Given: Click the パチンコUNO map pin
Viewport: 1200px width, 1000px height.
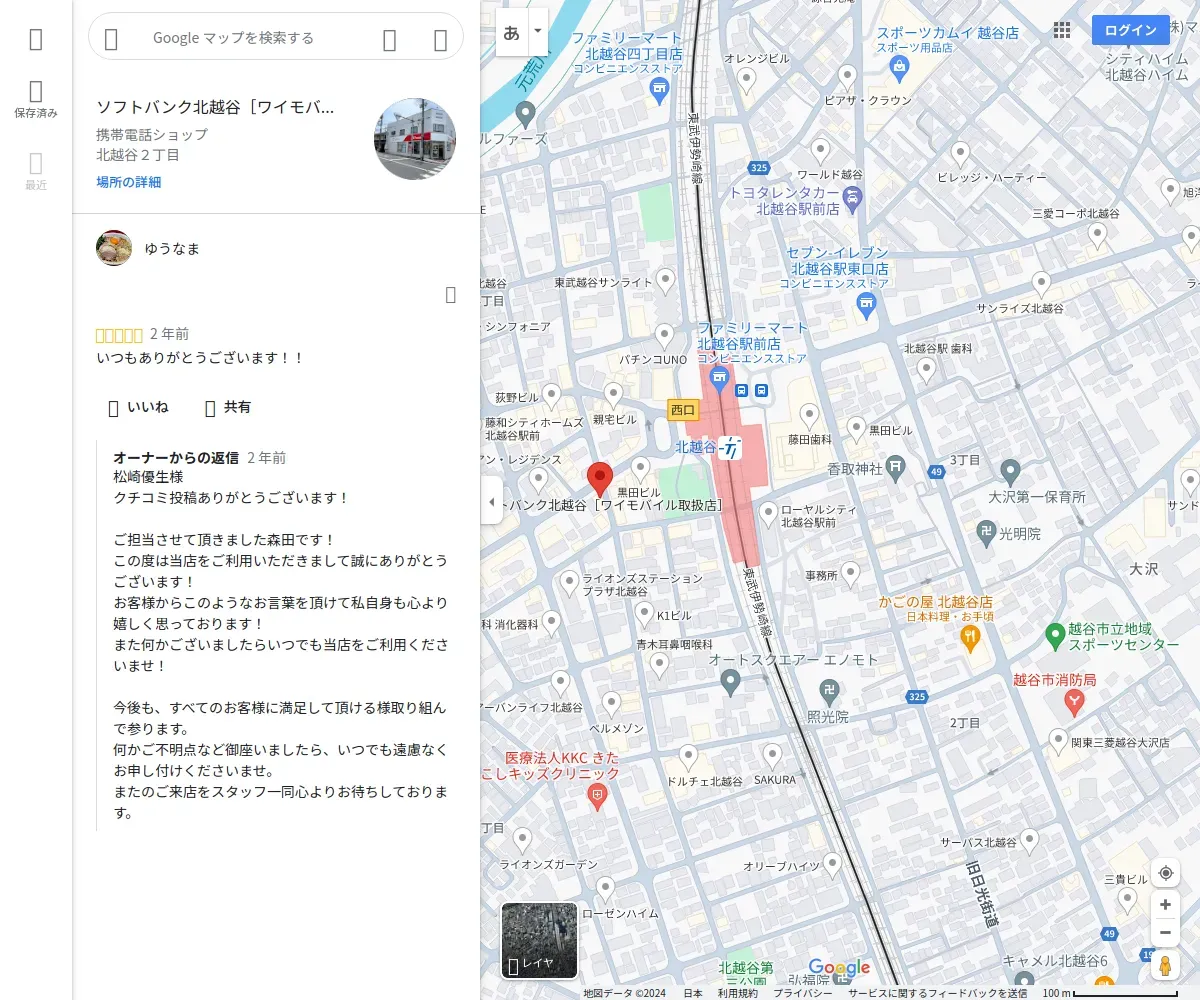Looking at the screenshot, I should point(664,335).
